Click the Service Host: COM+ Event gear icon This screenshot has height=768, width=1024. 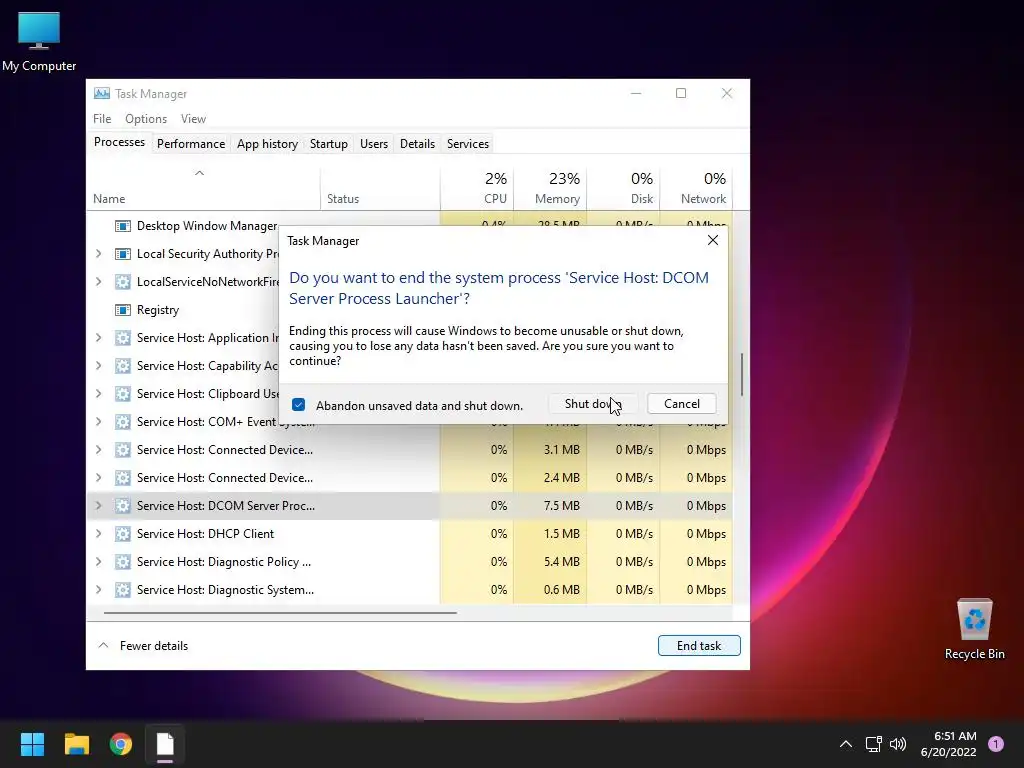tap(122, 422)
